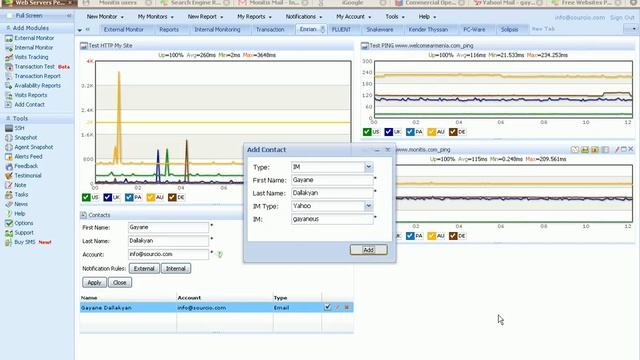The image size is (640, 360).
Task: Open the Tools menu in top bar
Action: (395, 17)
